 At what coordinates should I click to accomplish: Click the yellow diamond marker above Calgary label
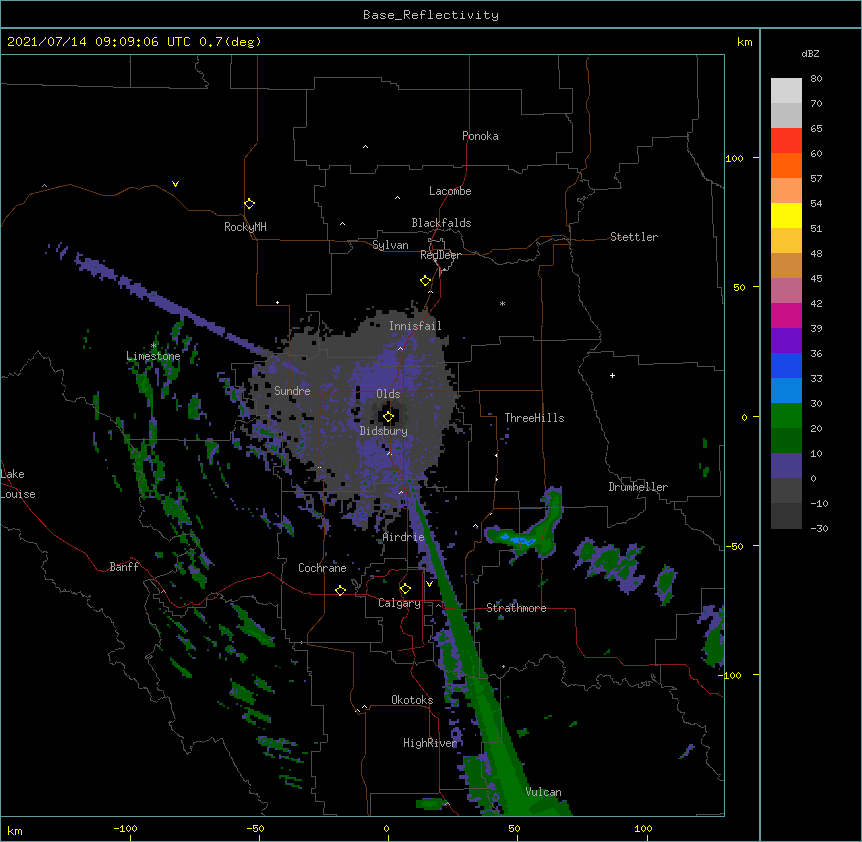405,589
